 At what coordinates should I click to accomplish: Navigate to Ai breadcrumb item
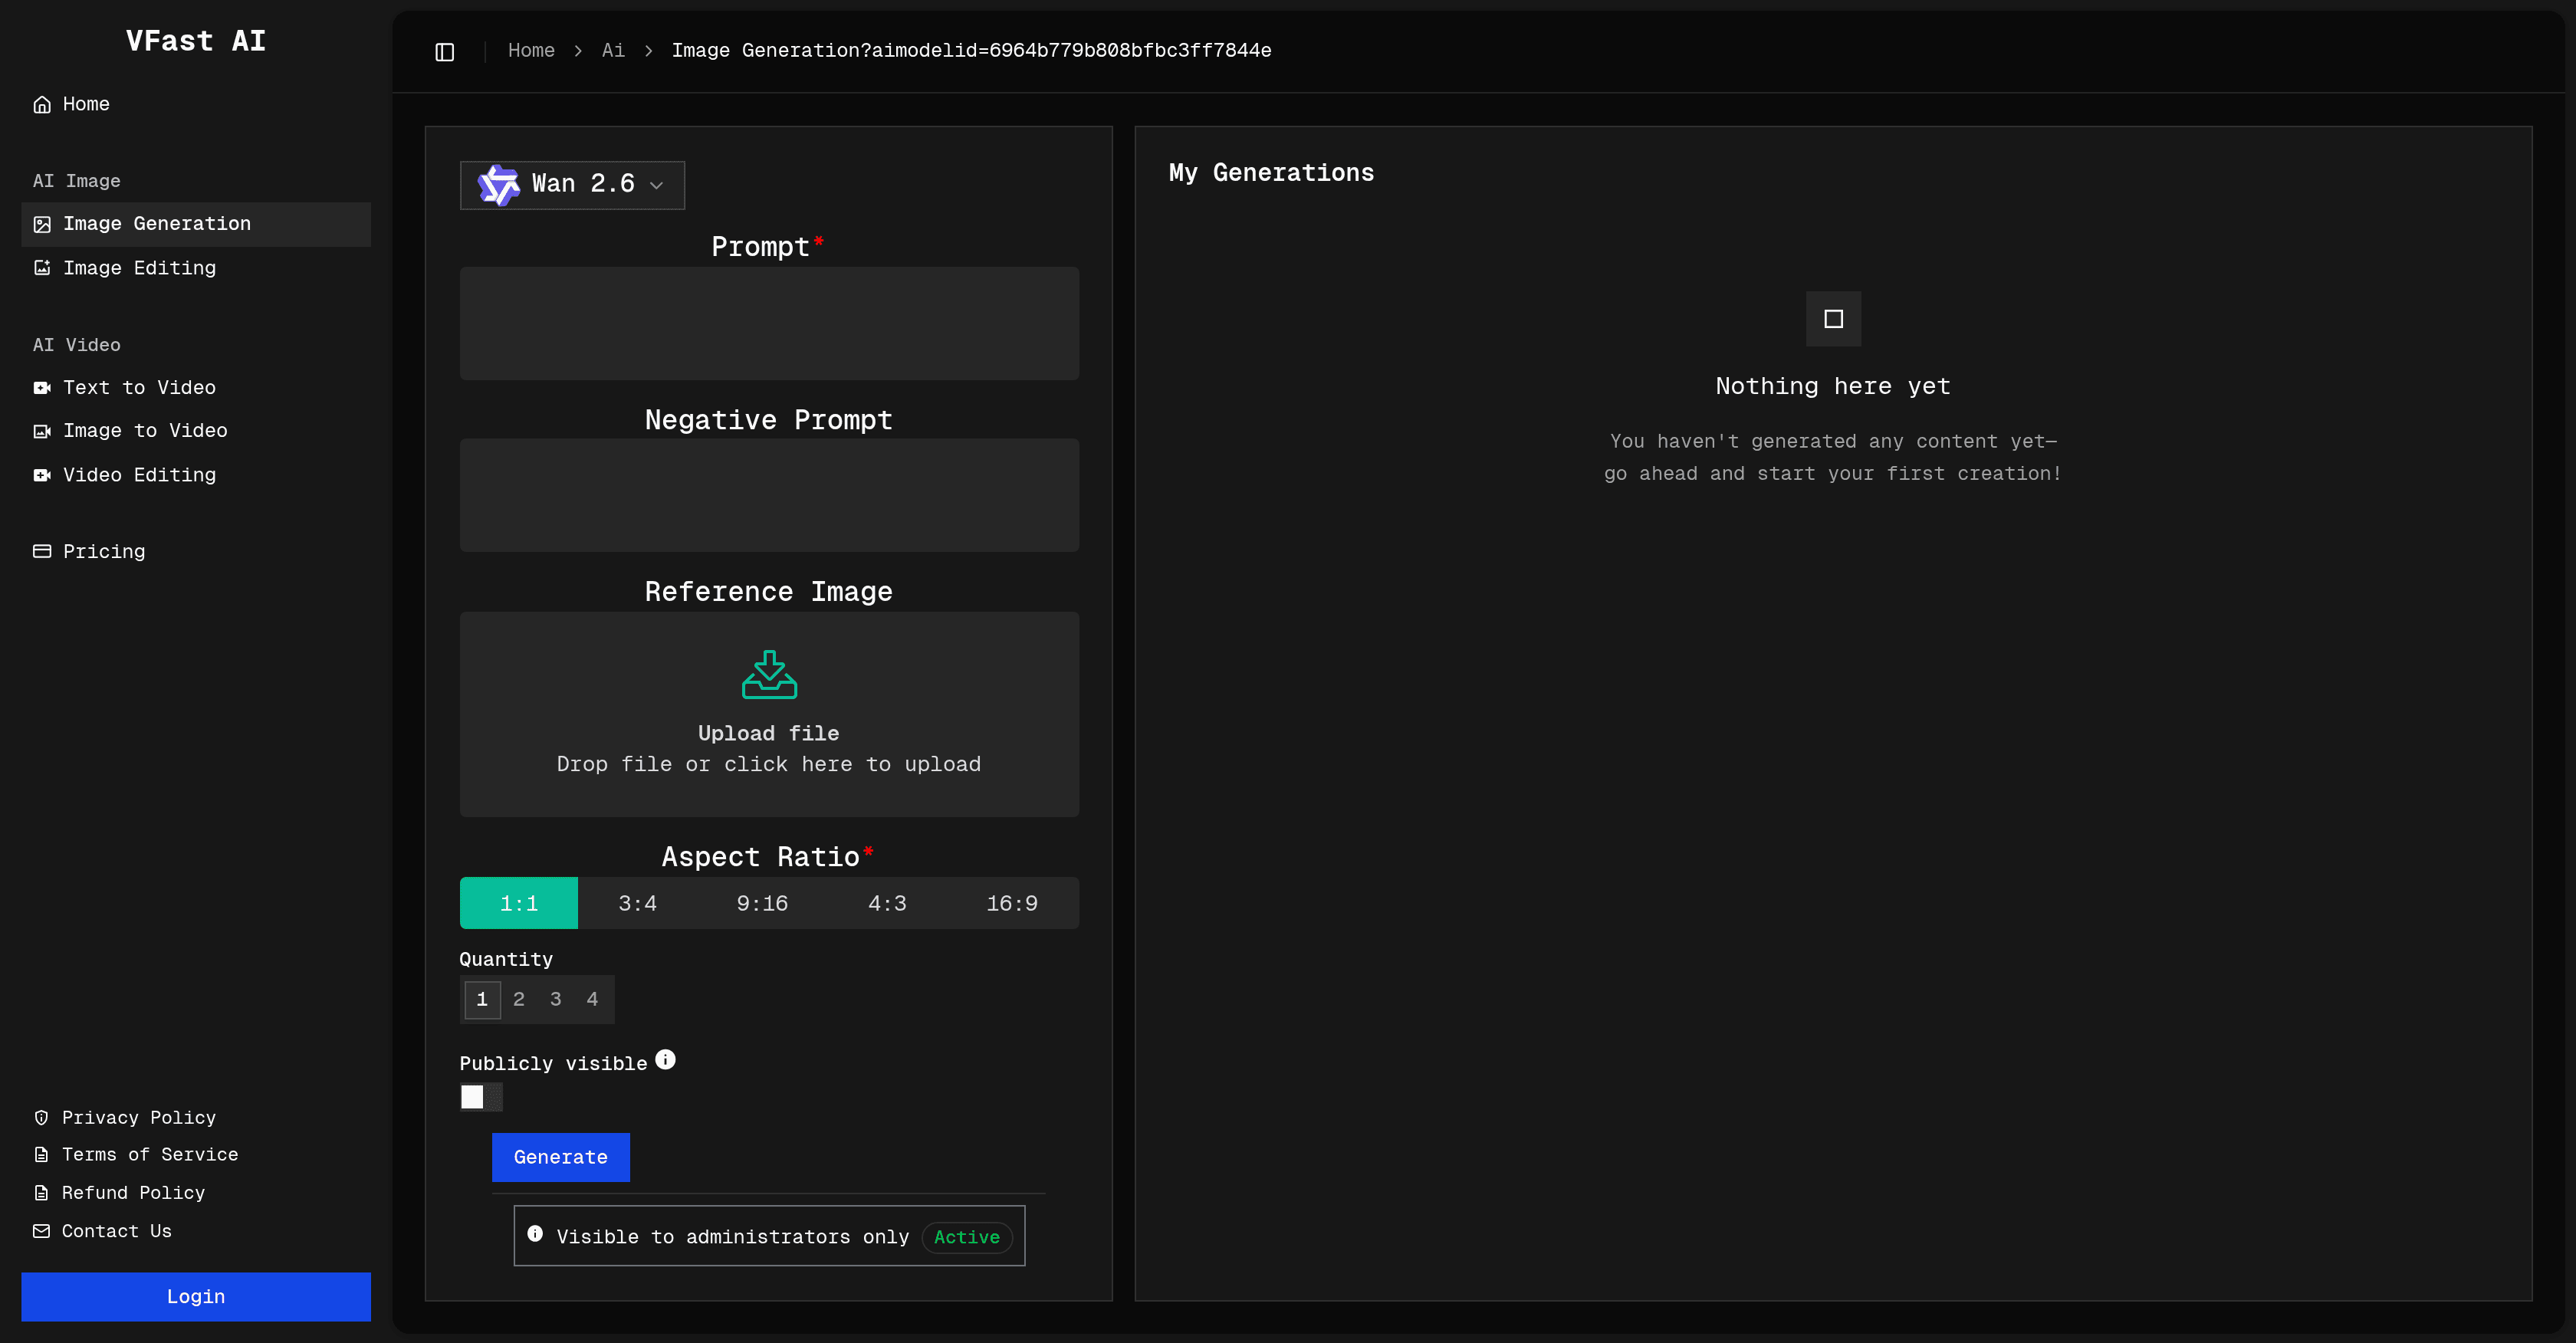[x=613, y=51]
